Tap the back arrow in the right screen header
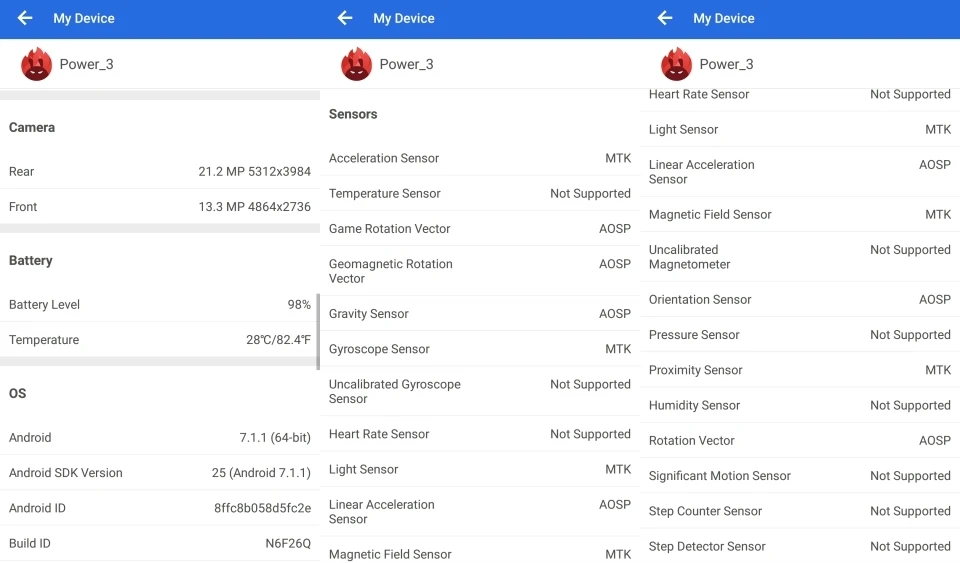This screenshot has width=960, height=563. 666,18
